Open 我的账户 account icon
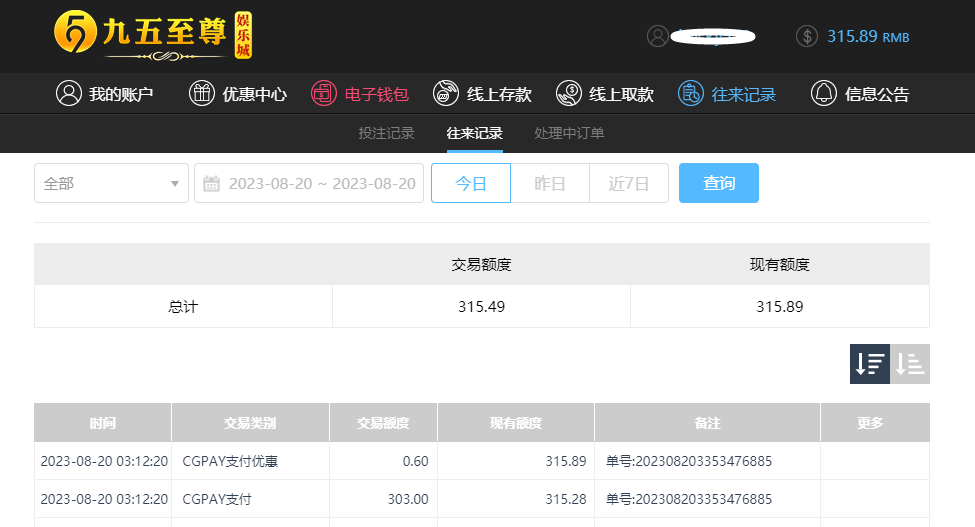The width and height of the screenshot is (975, 527). 69,93
